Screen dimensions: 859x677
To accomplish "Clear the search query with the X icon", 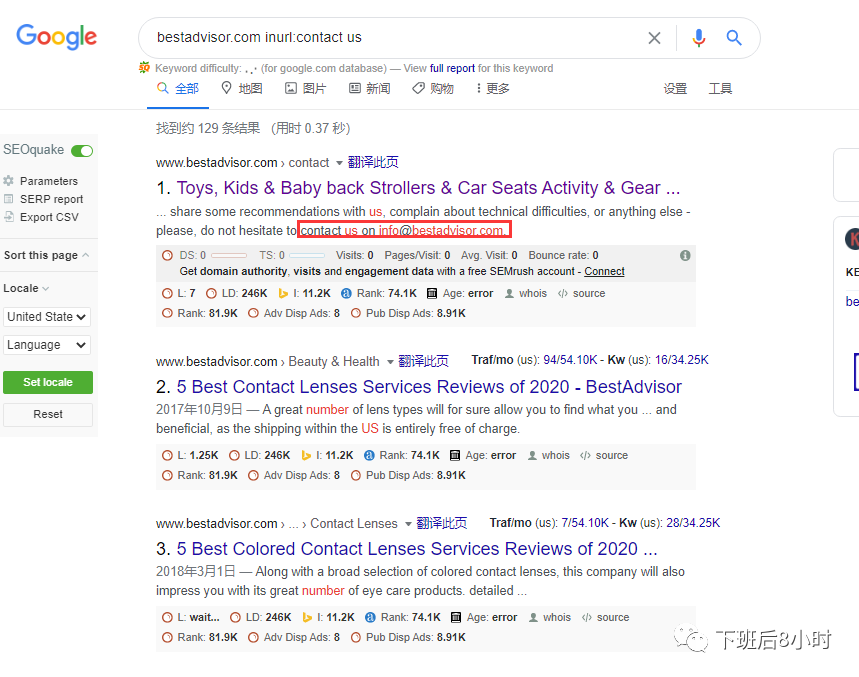I will pos(654,37).
